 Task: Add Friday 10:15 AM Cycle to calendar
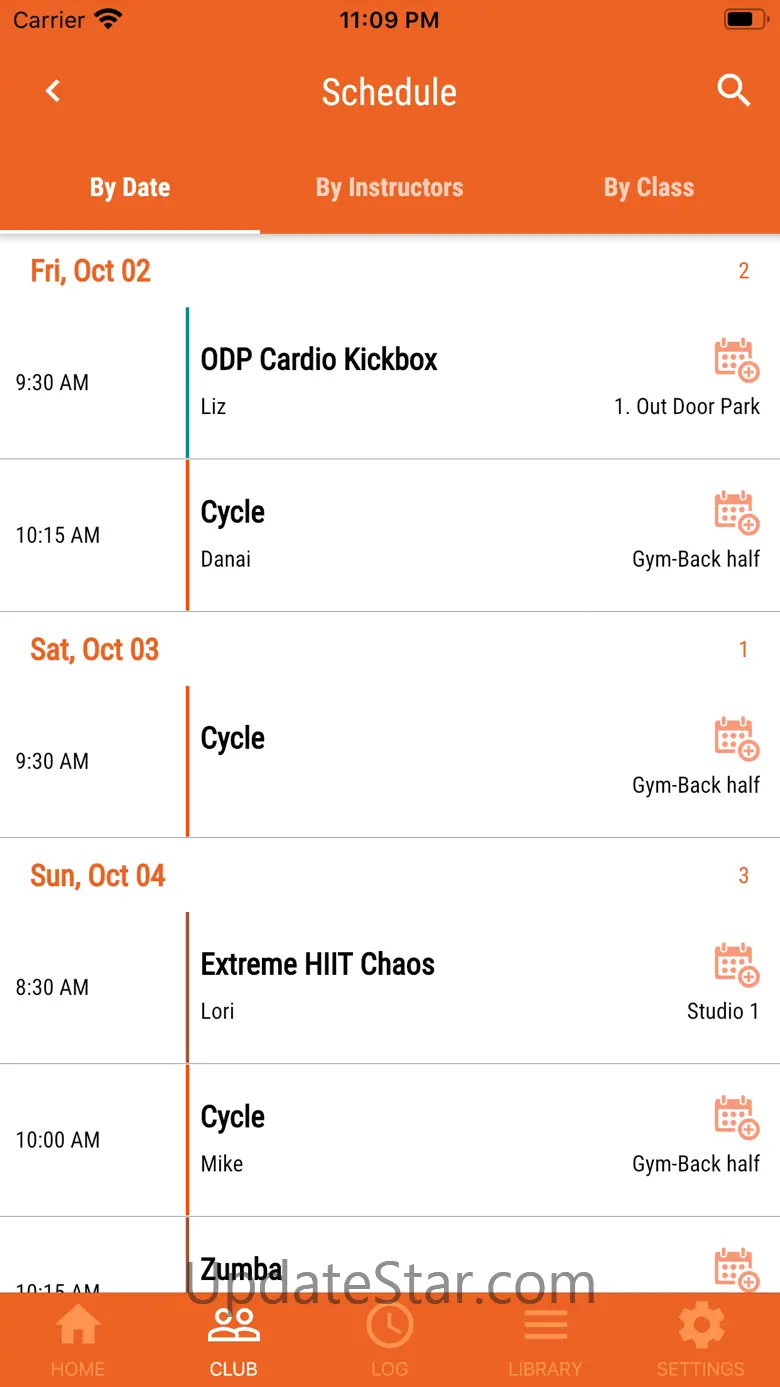[x=737, y=512]
